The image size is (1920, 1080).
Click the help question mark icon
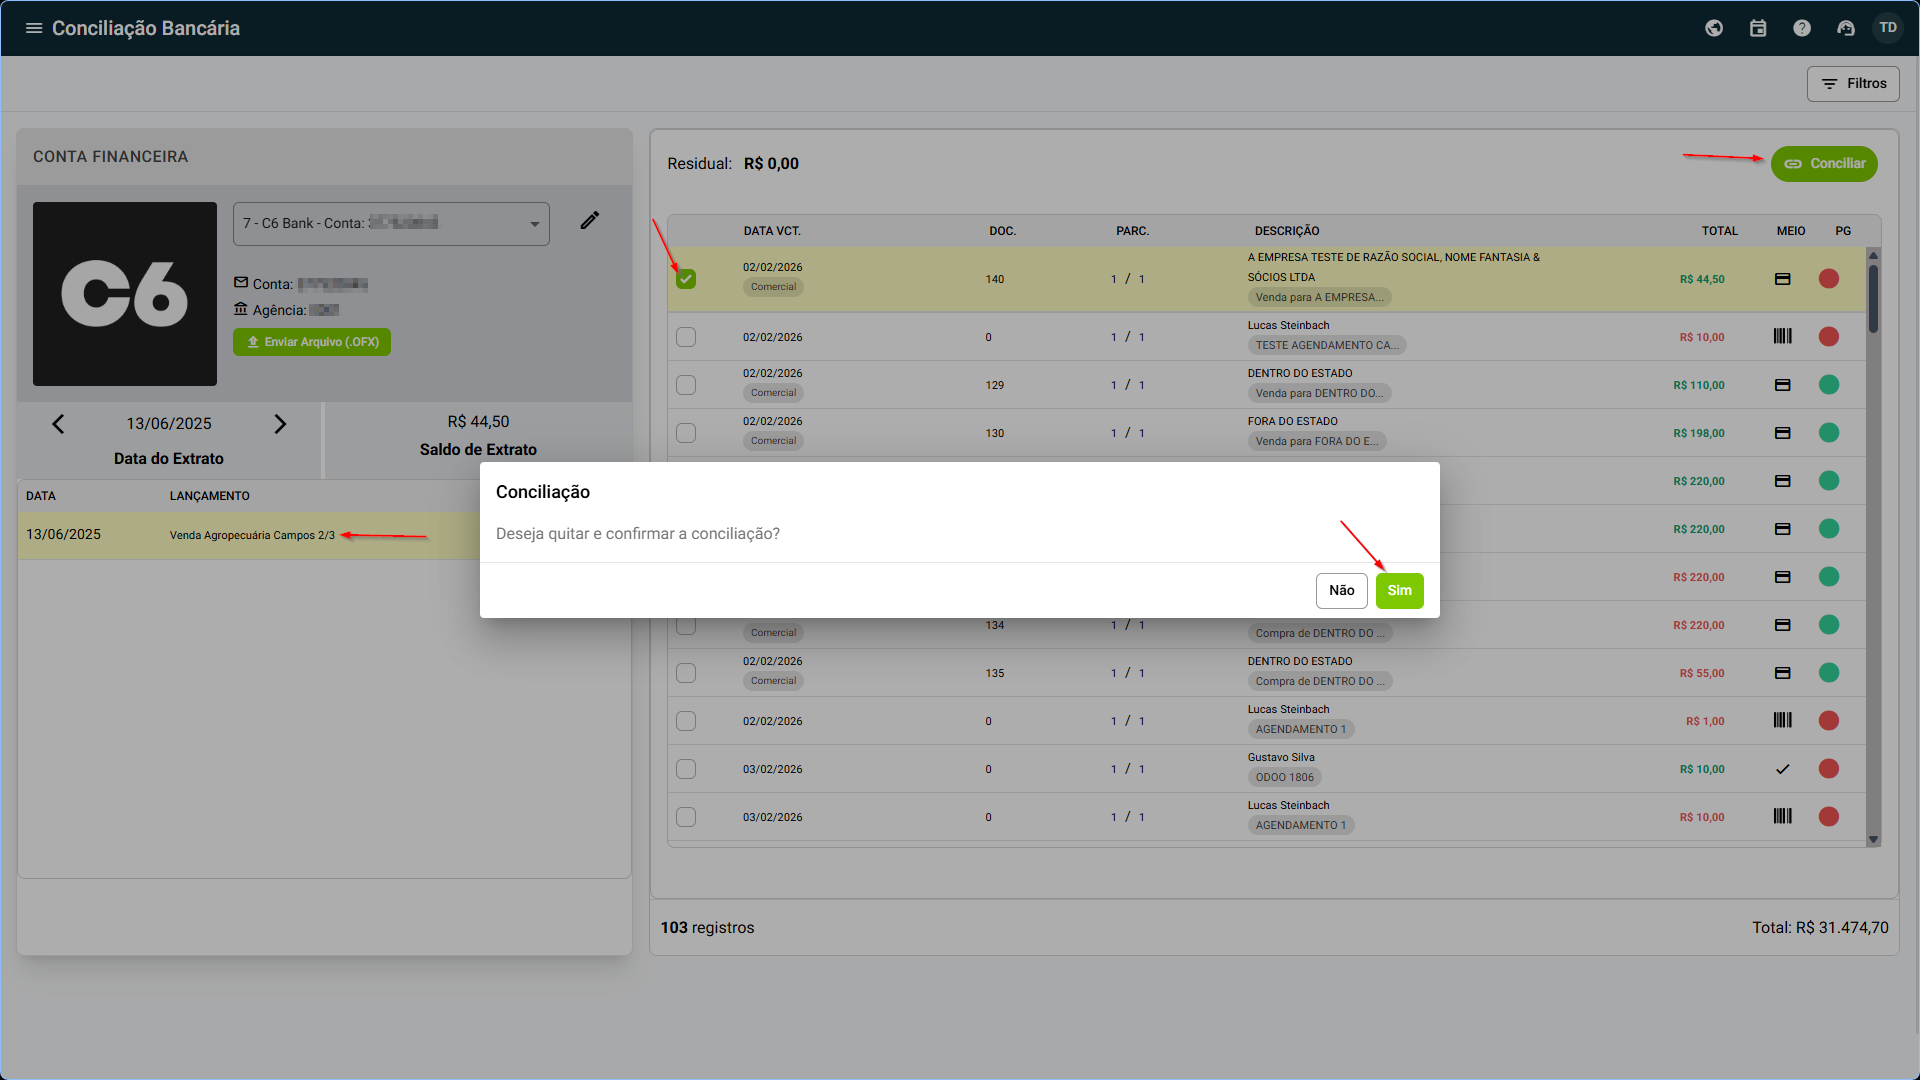[x=1802, y=28]
